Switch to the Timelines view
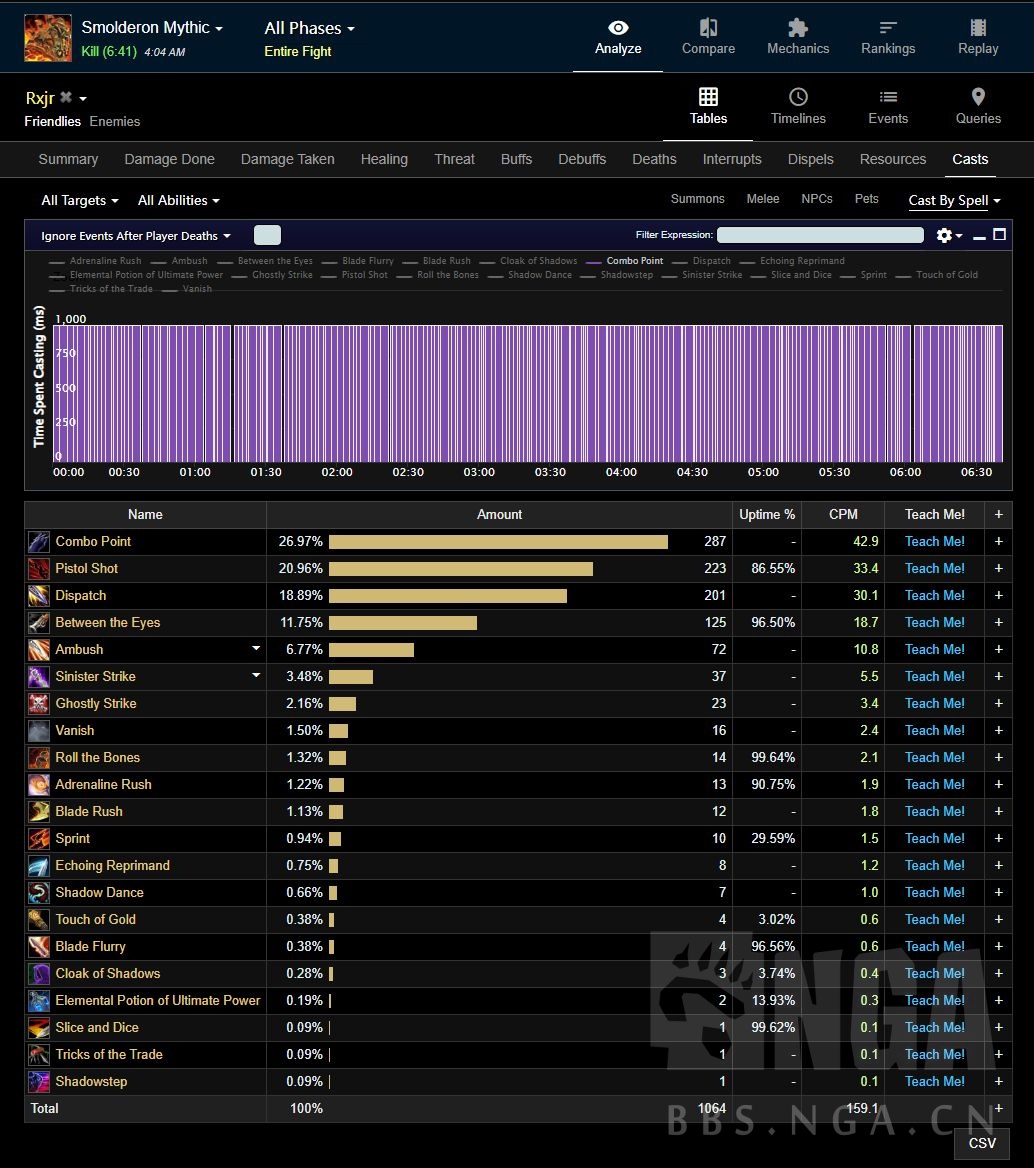This screenshot has height=1168, width=1034. (798, 107)
